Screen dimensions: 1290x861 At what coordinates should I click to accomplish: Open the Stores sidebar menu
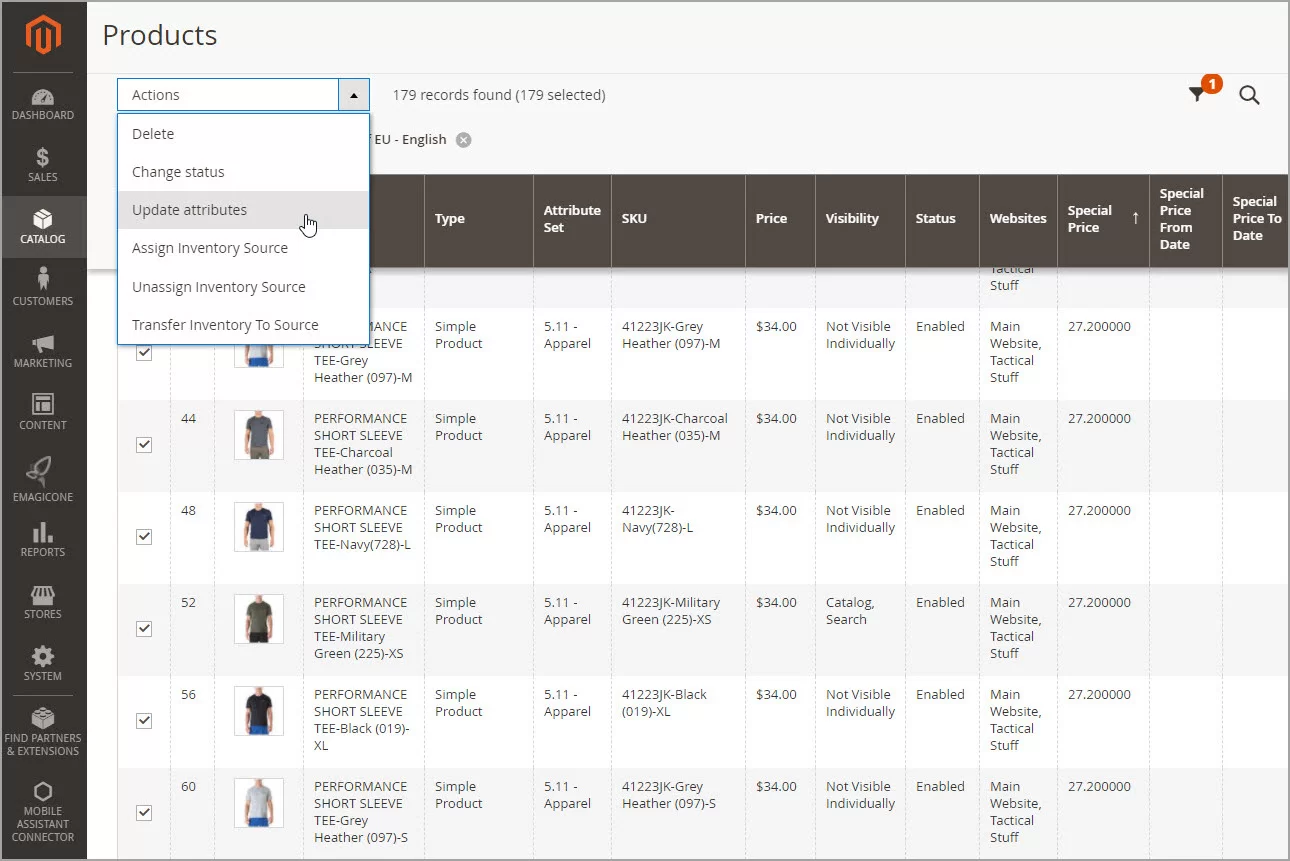click(x=43, y=603)
